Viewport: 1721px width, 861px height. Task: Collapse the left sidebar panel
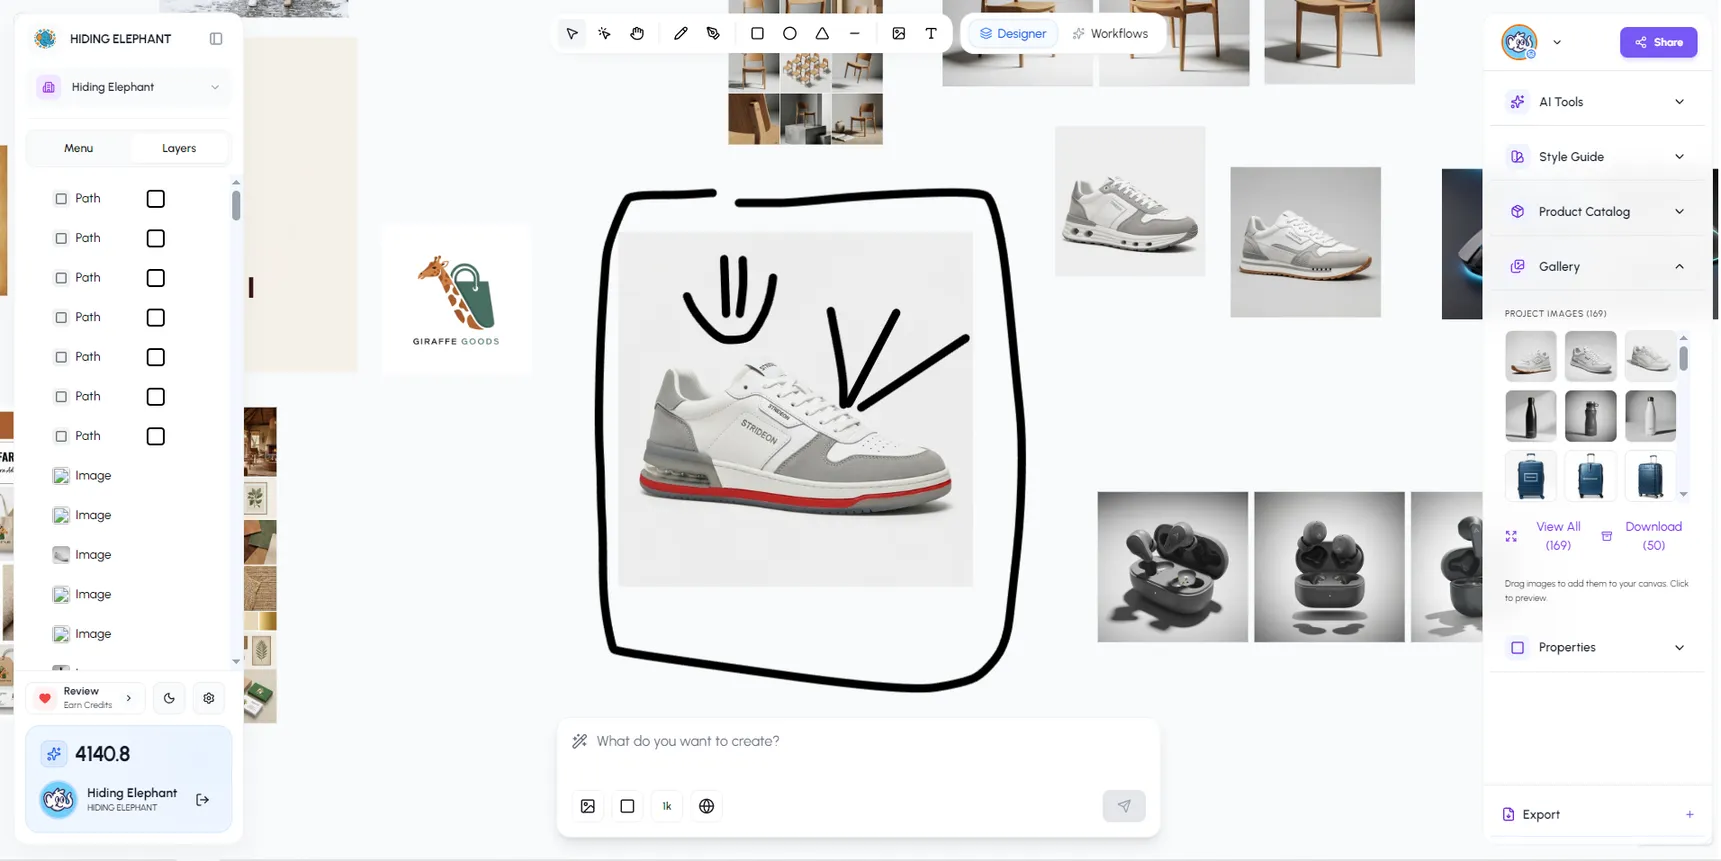216,39
